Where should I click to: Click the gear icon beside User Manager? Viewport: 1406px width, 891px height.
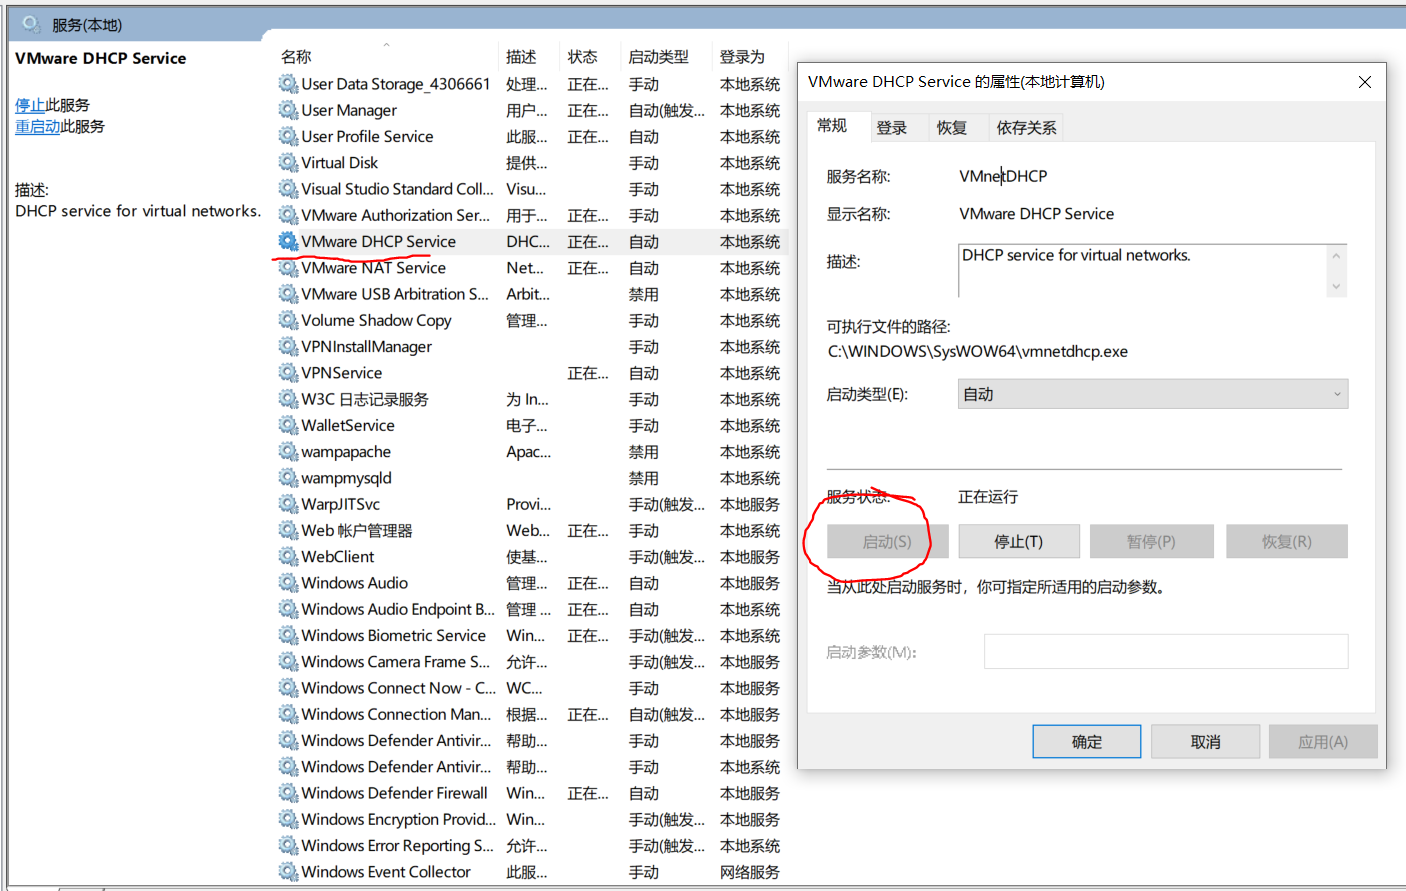pyautogui.click(x=289, y=110)
